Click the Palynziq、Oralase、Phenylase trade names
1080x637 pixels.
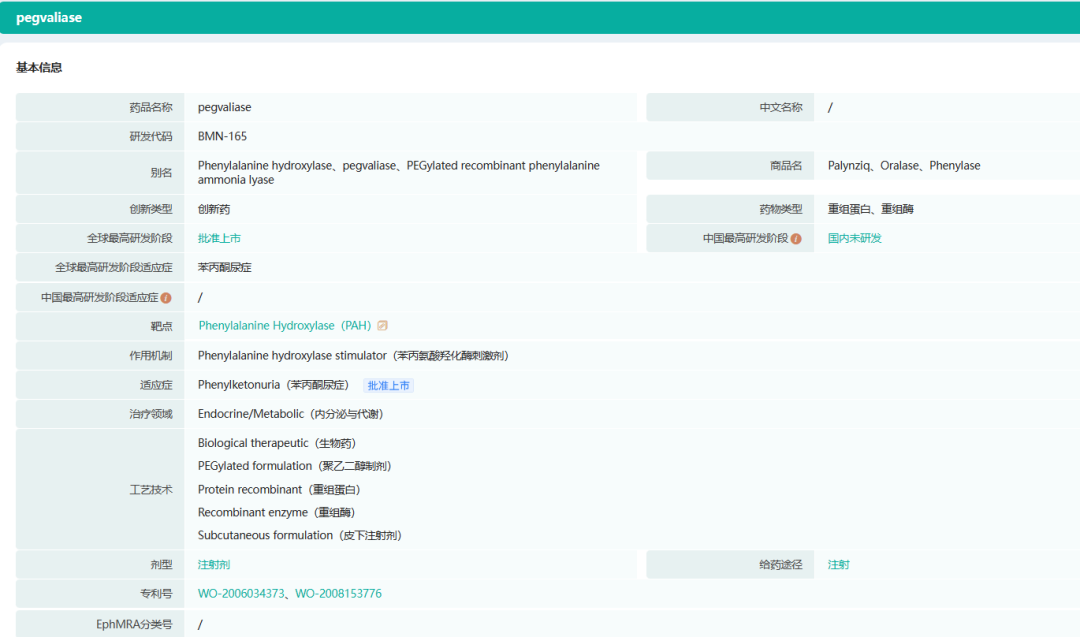[904, 166]
